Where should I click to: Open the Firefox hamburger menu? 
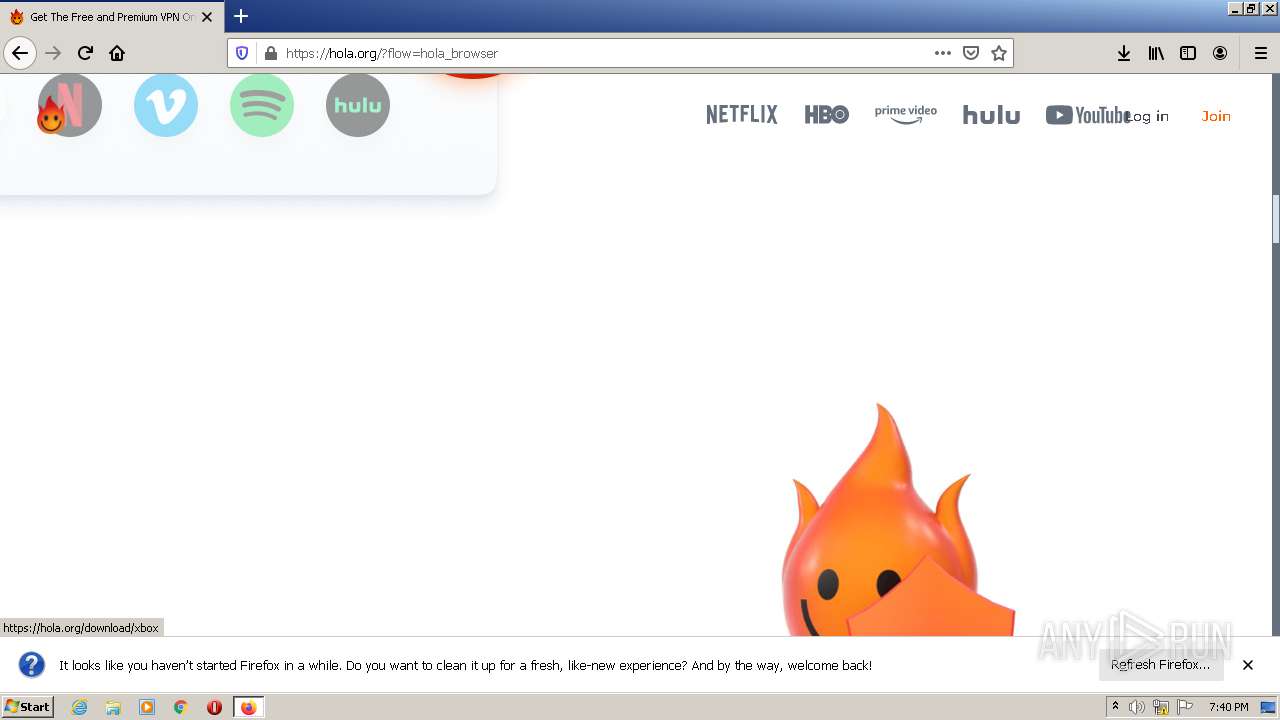[x=1261, y=53]
